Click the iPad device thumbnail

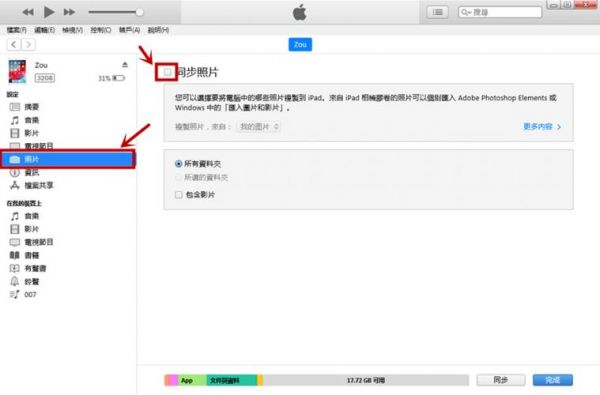coord(18,71)
